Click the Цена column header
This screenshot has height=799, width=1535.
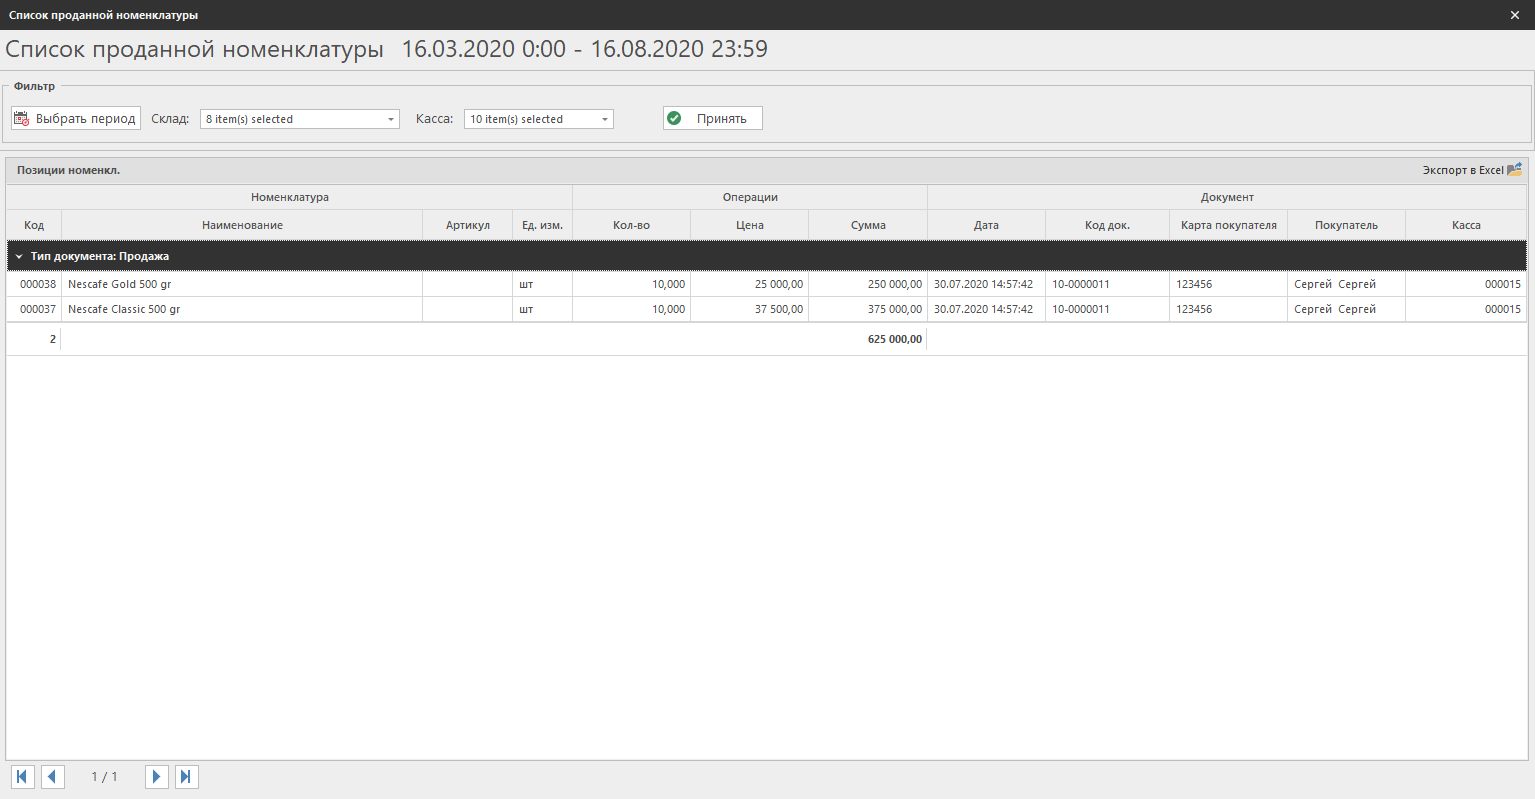coord(749,226)
